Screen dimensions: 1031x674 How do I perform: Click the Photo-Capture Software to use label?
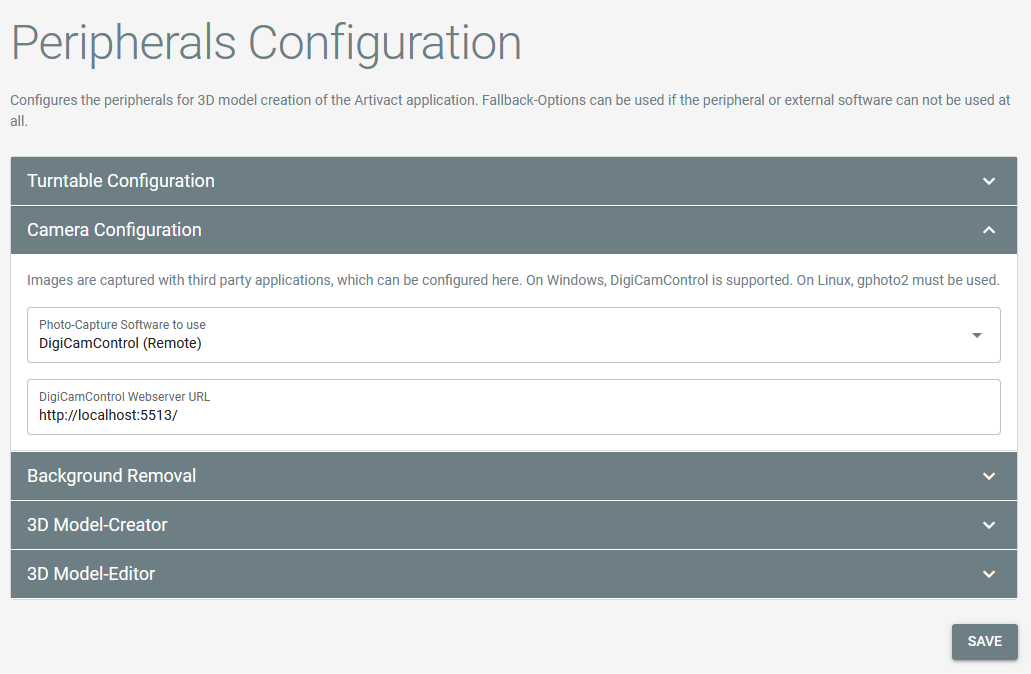click(122, 325)
